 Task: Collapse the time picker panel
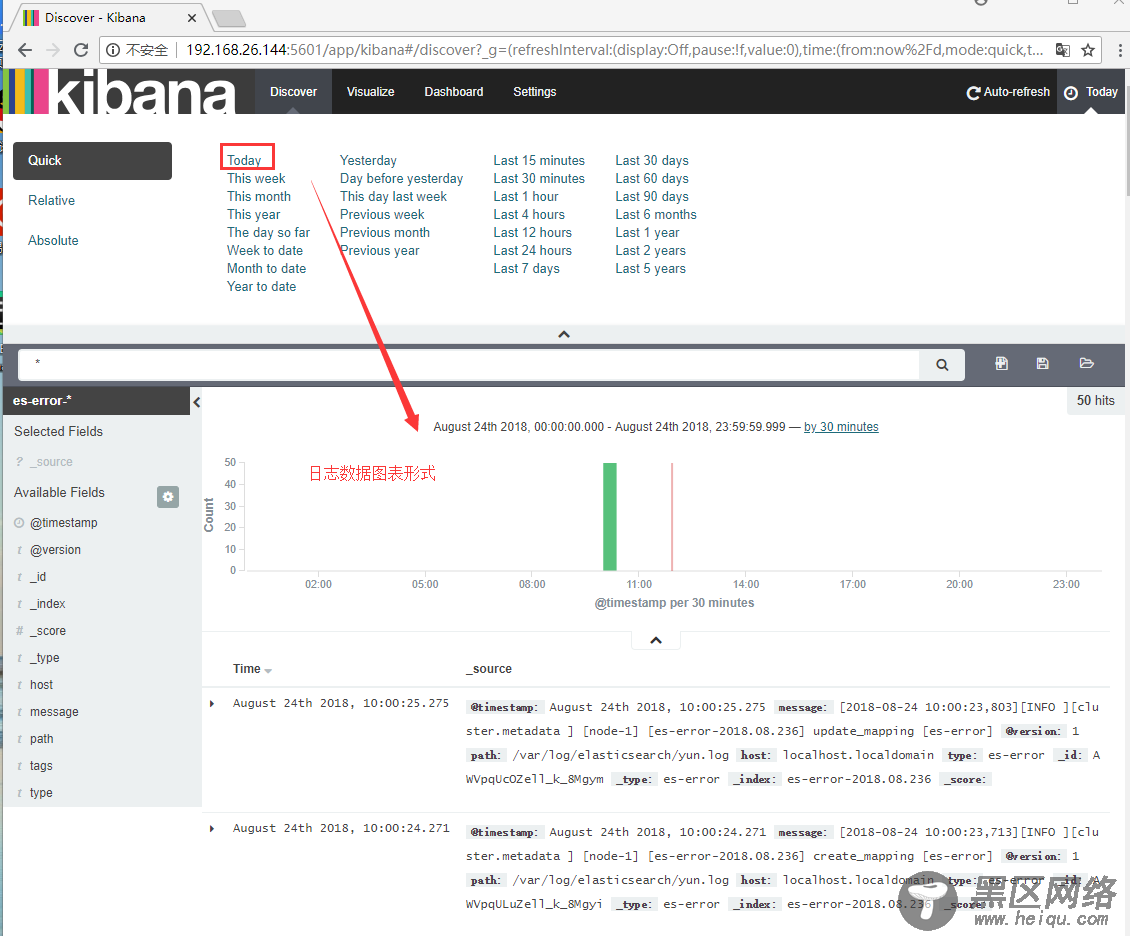pyautogui.click(x=564, y=334)
